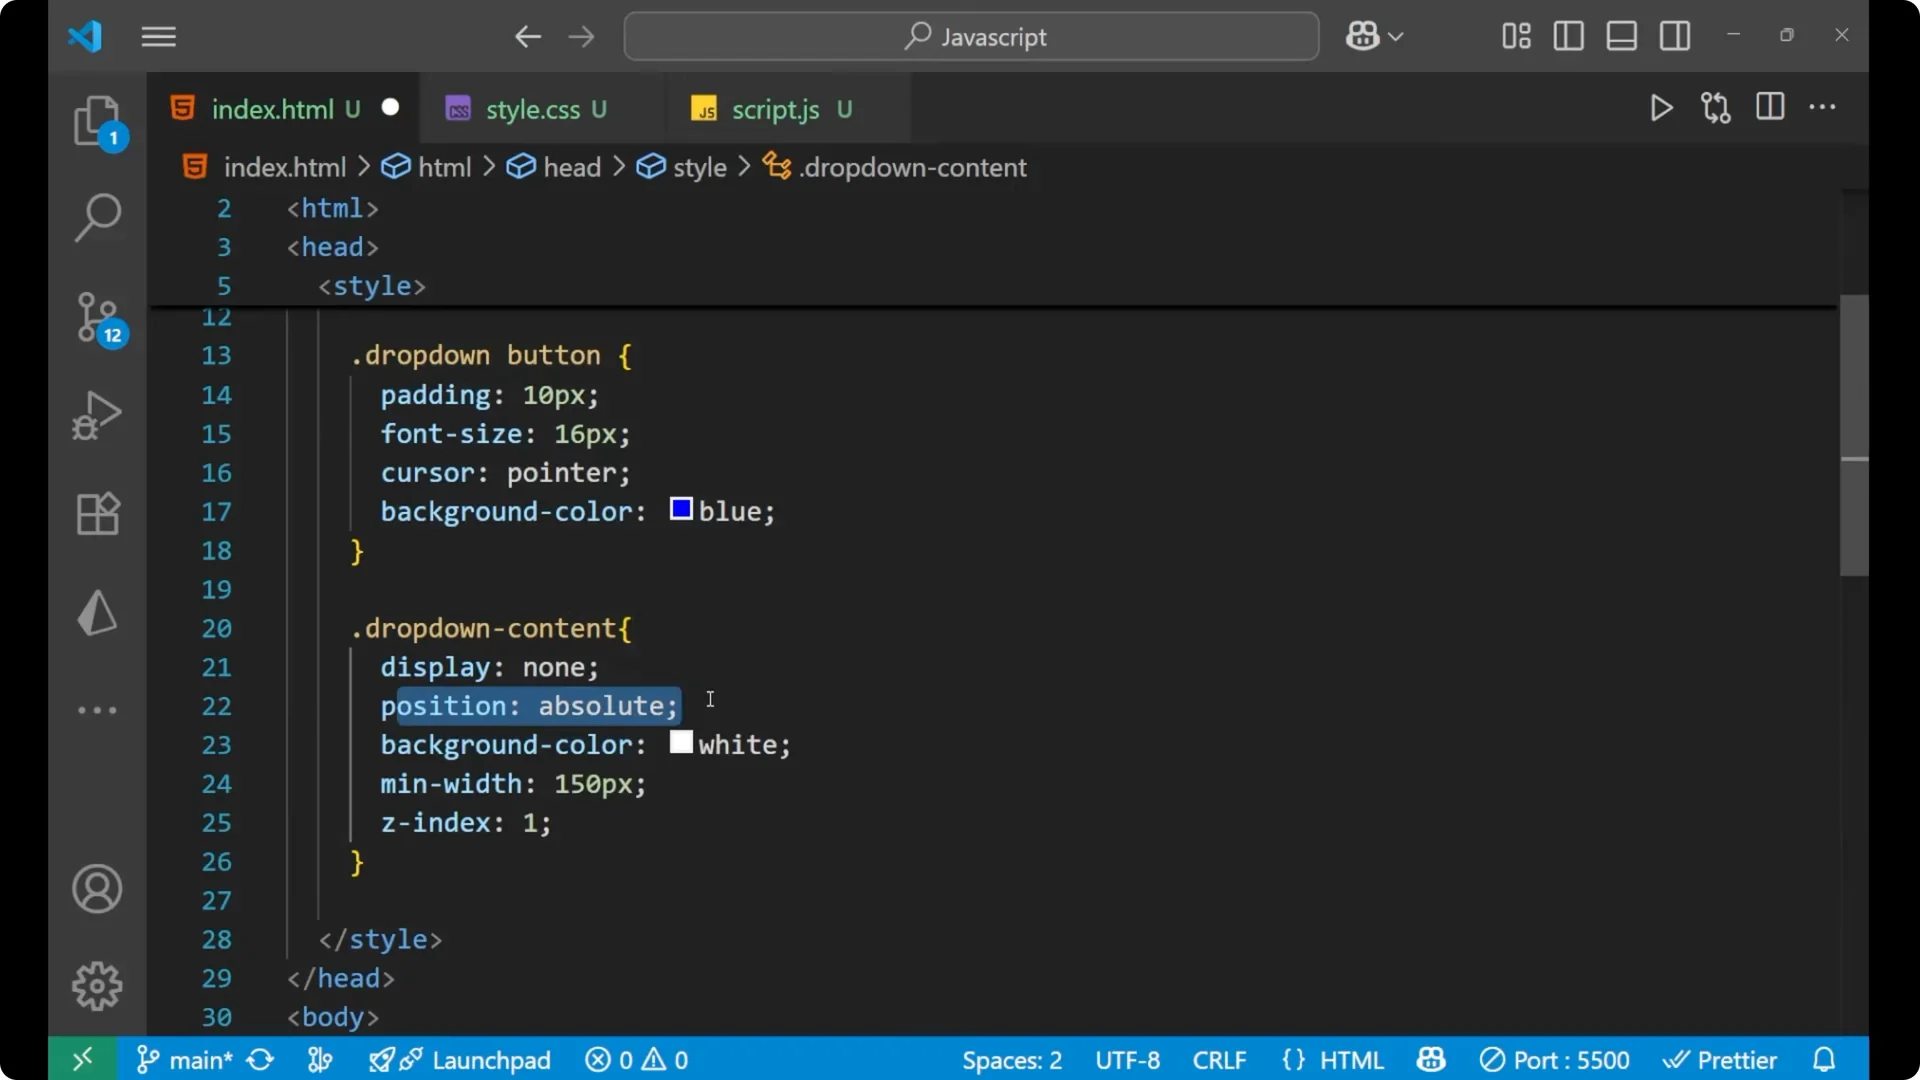Open the Extensions view

97,514
